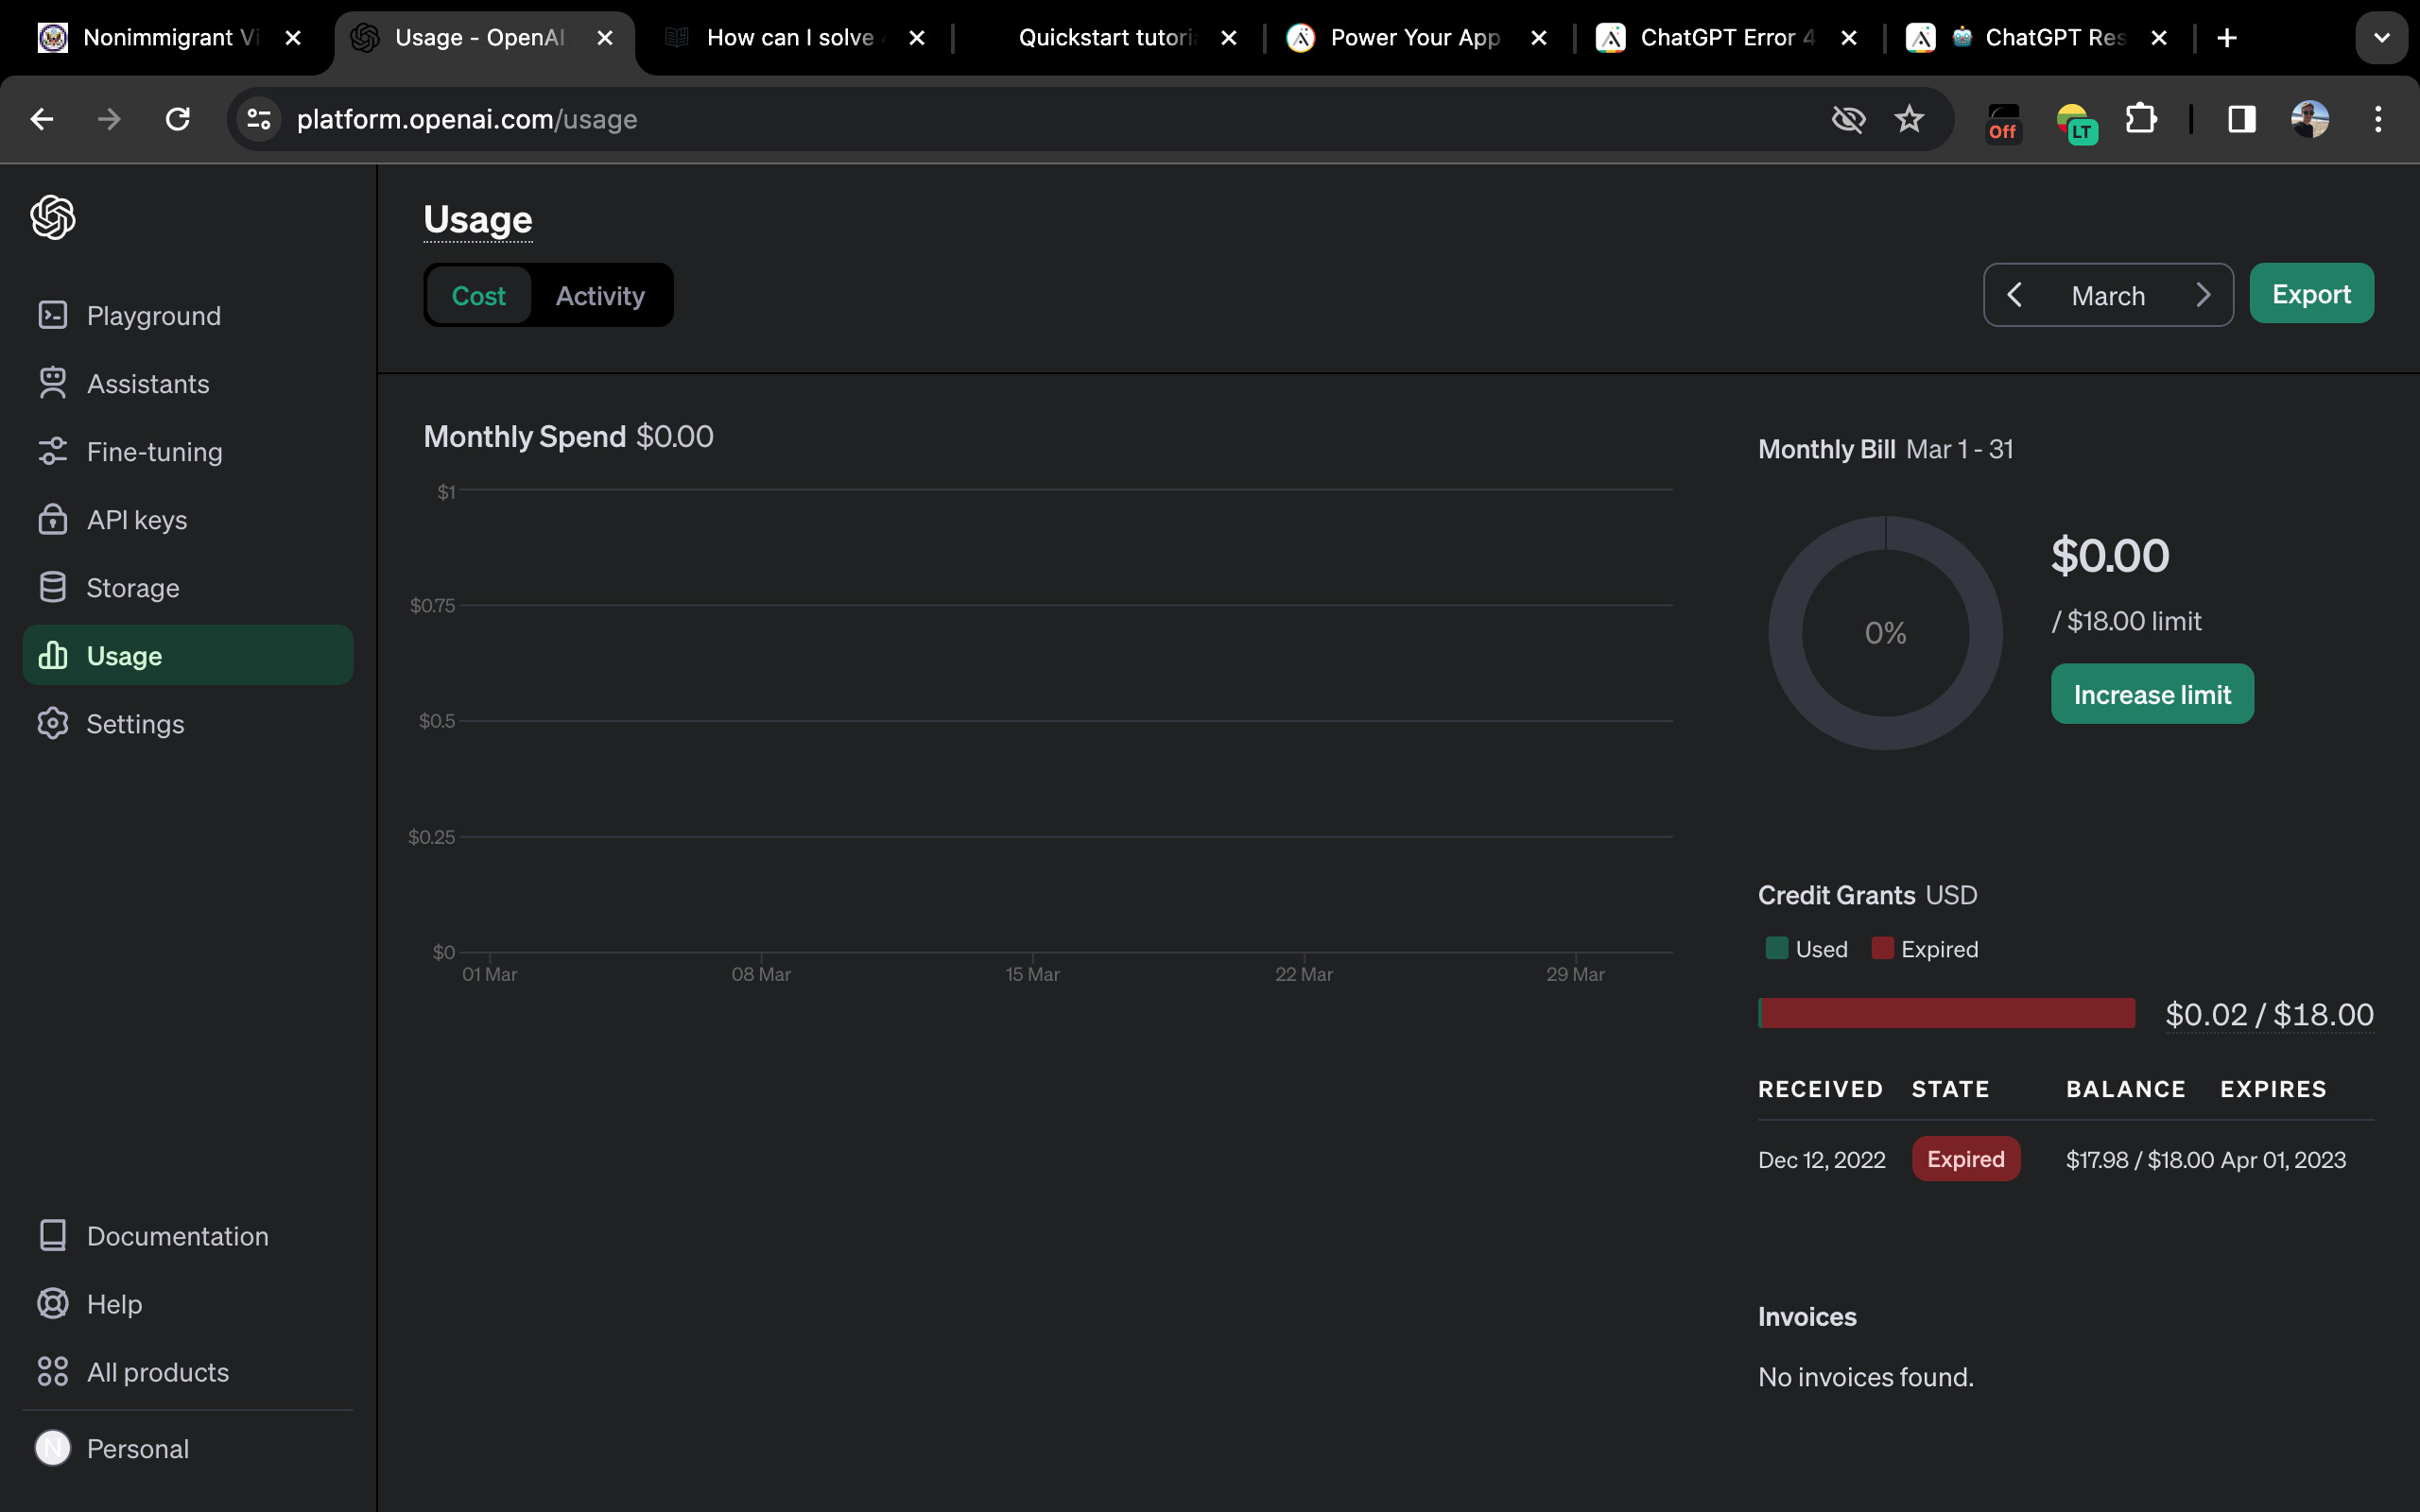Open Storage in the sidebar

pos(132,588)
